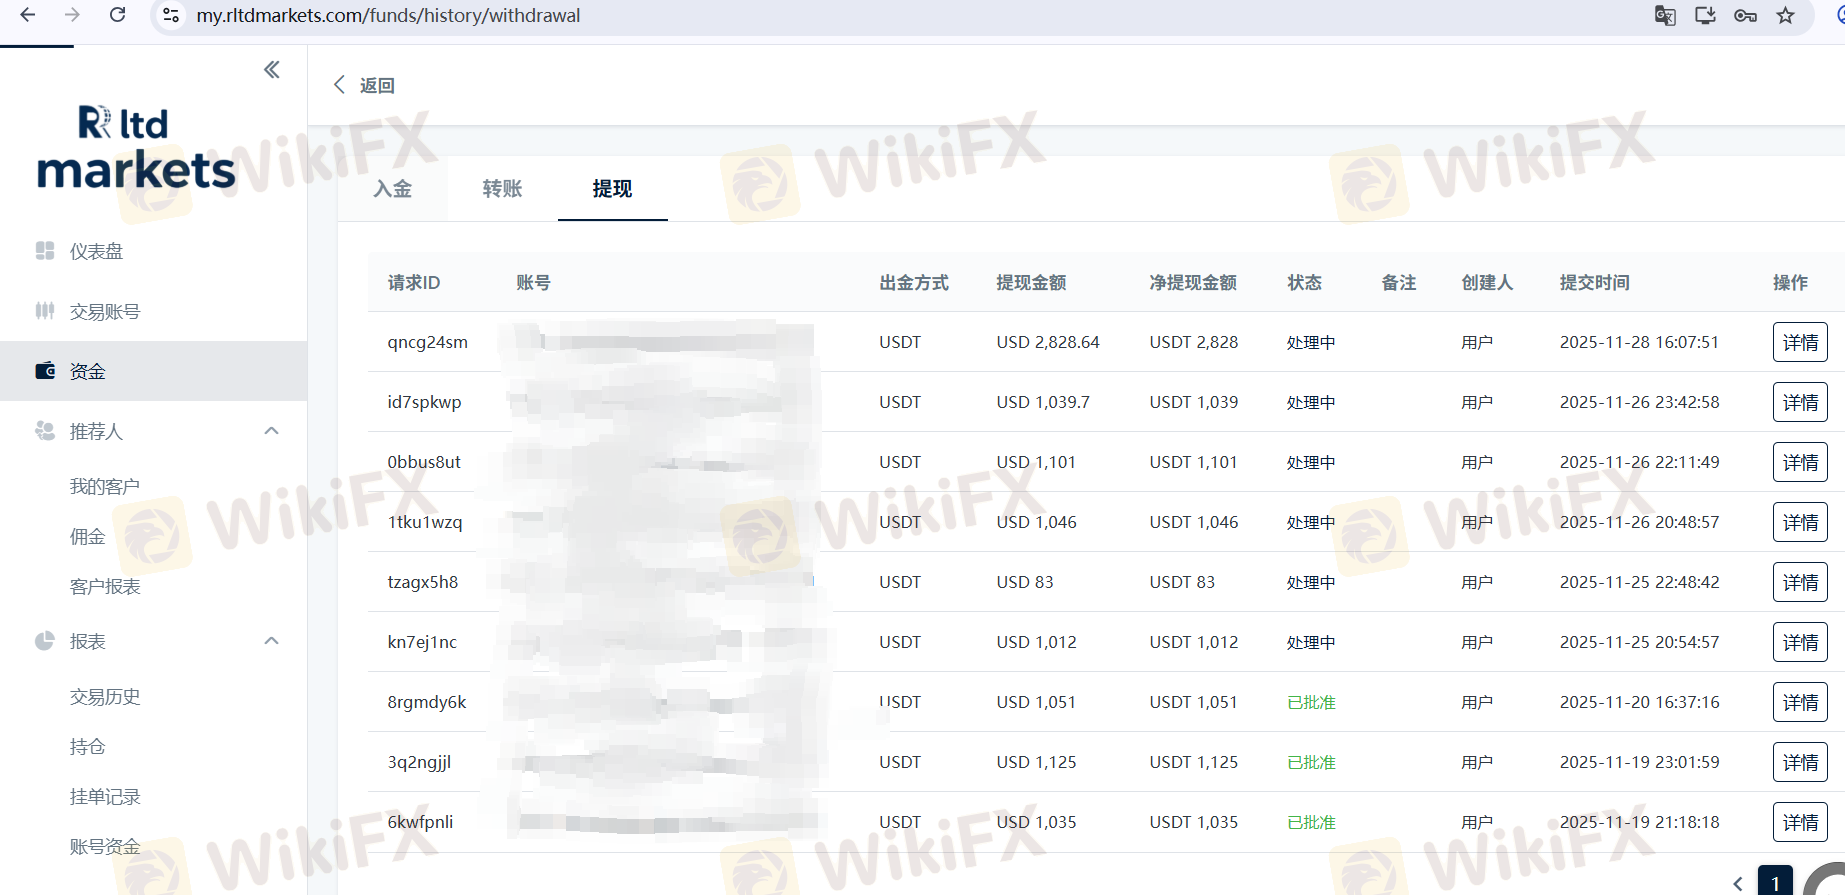Open the Google Translate page icon
1845x895 pixels.
pyautogui.click(x=1665, y=15)
